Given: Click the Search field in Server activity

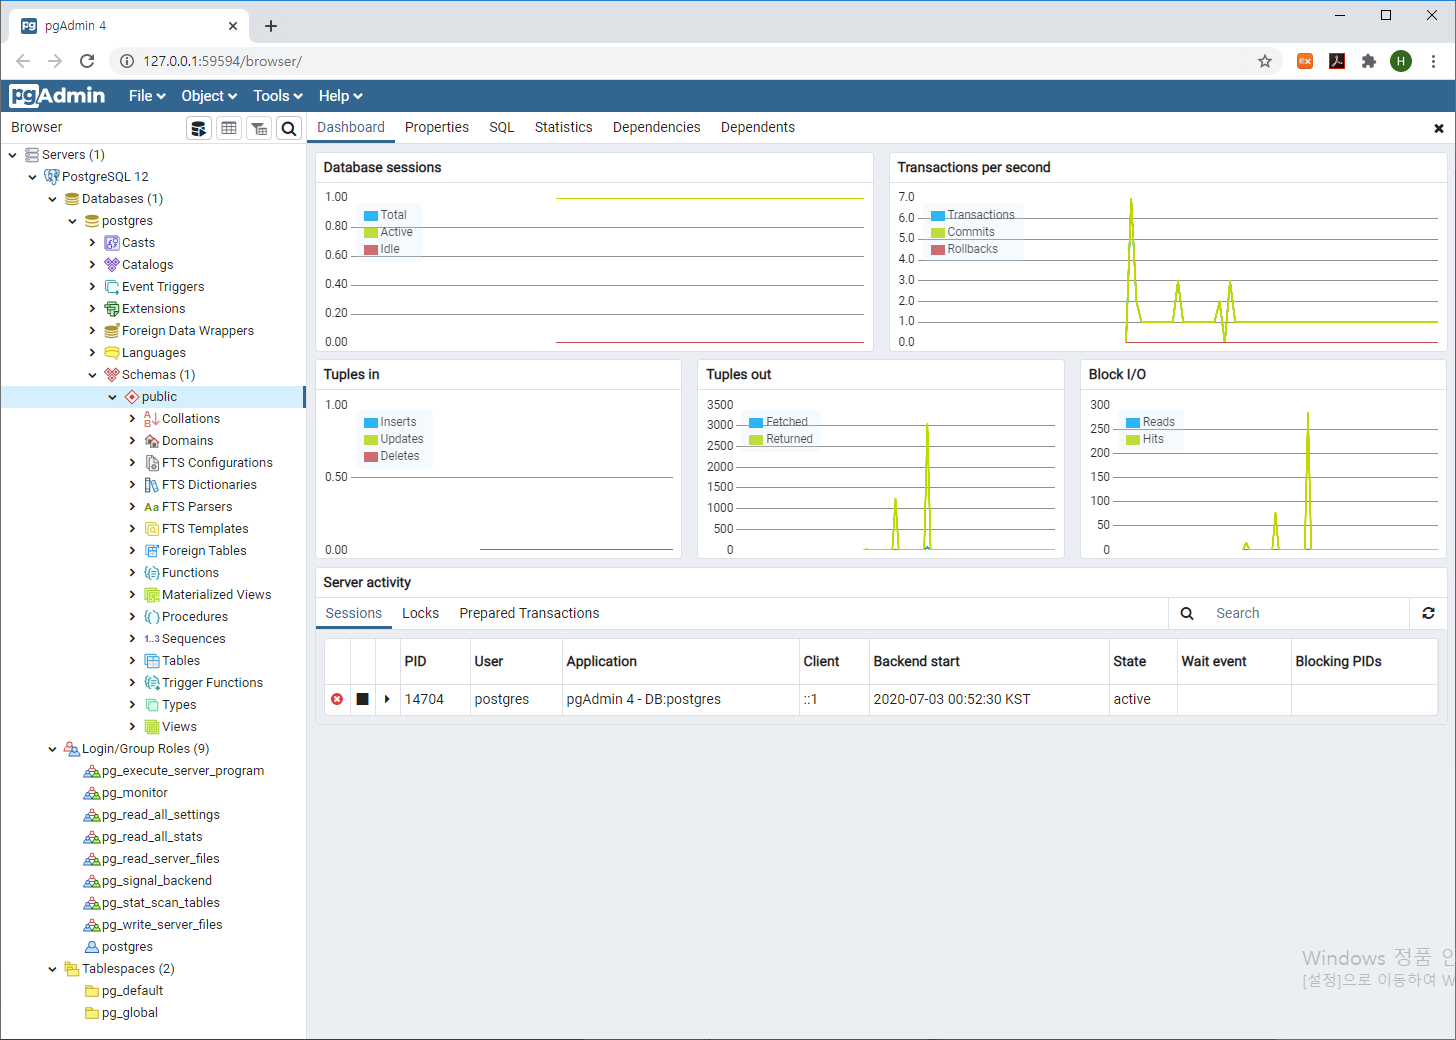Looking at the screenshot, I should [x=1307, y=613].
